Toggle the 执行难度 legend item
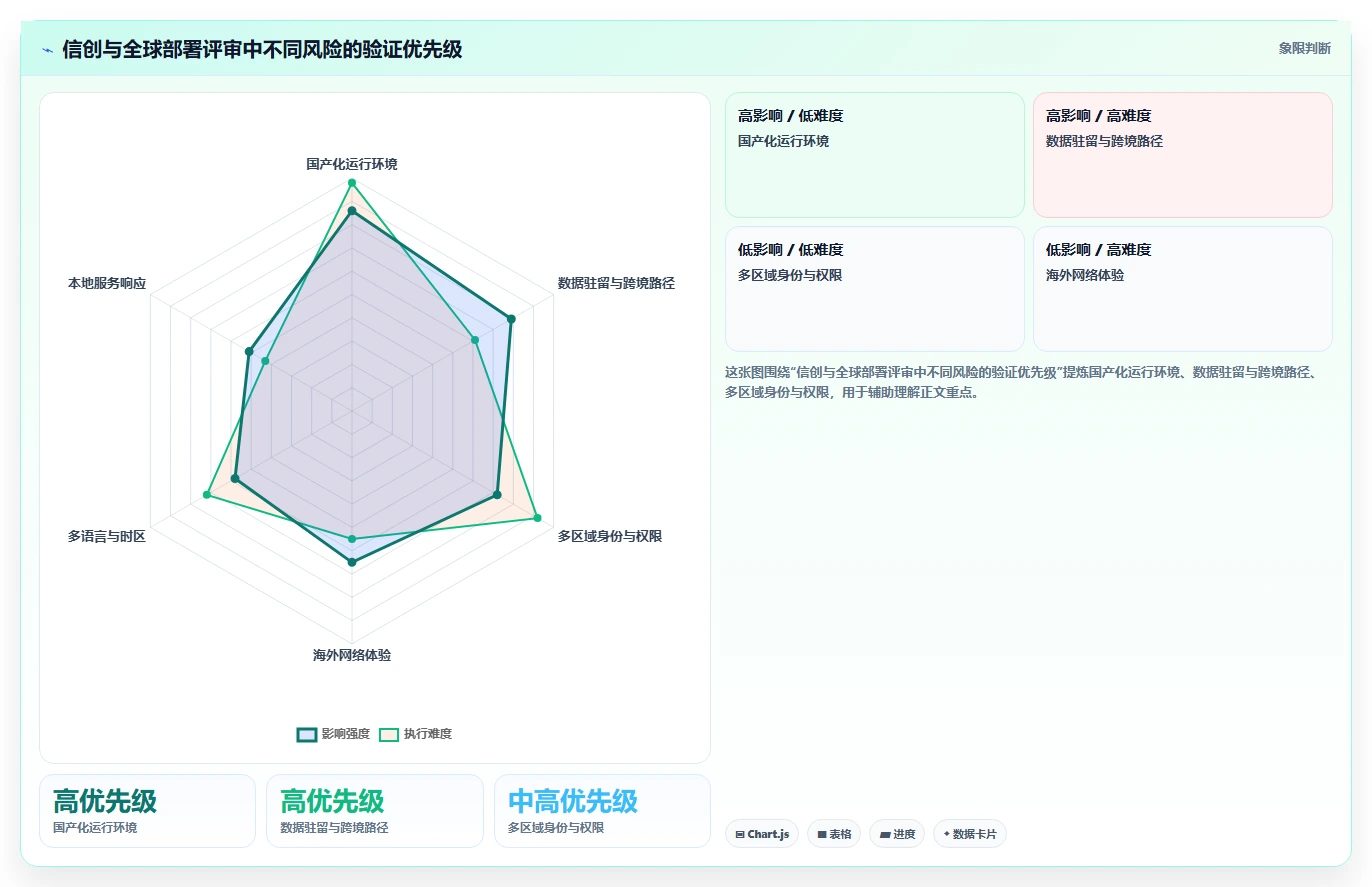Viewport: 1372px width, 887px height. (416, 734)
